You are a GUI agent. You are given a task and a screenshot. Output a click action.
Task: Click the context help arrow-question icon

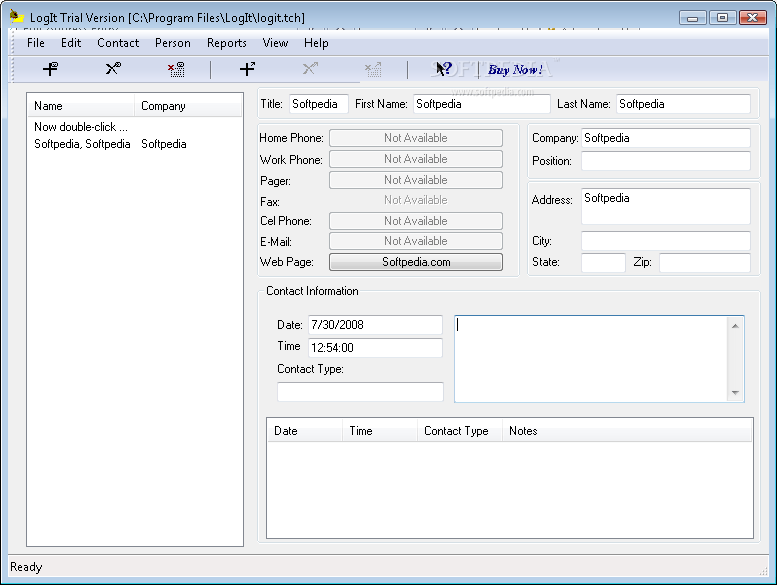[444, 69]
